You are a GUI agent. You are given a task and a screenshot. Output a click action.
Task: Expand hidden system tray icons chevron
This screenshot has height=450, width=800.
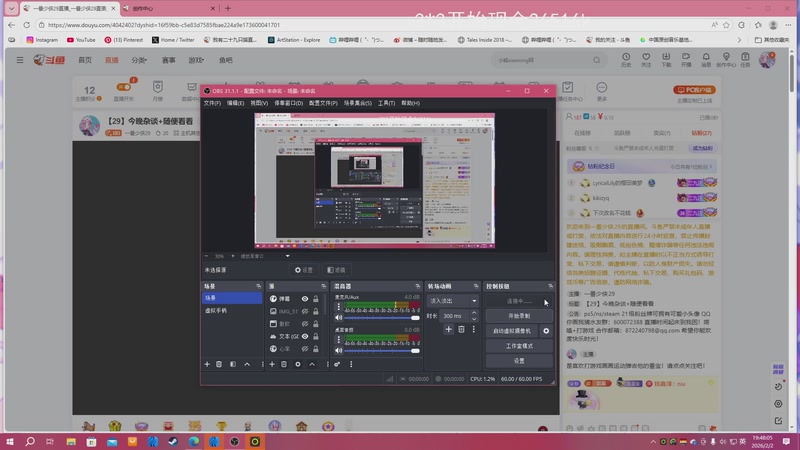(x=653, y=442)
